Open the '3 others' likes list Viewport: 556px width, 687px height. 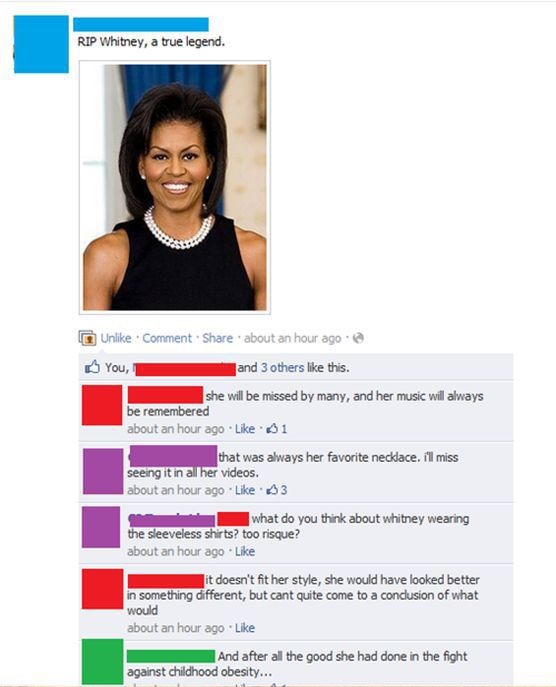(x=282, y=368)
